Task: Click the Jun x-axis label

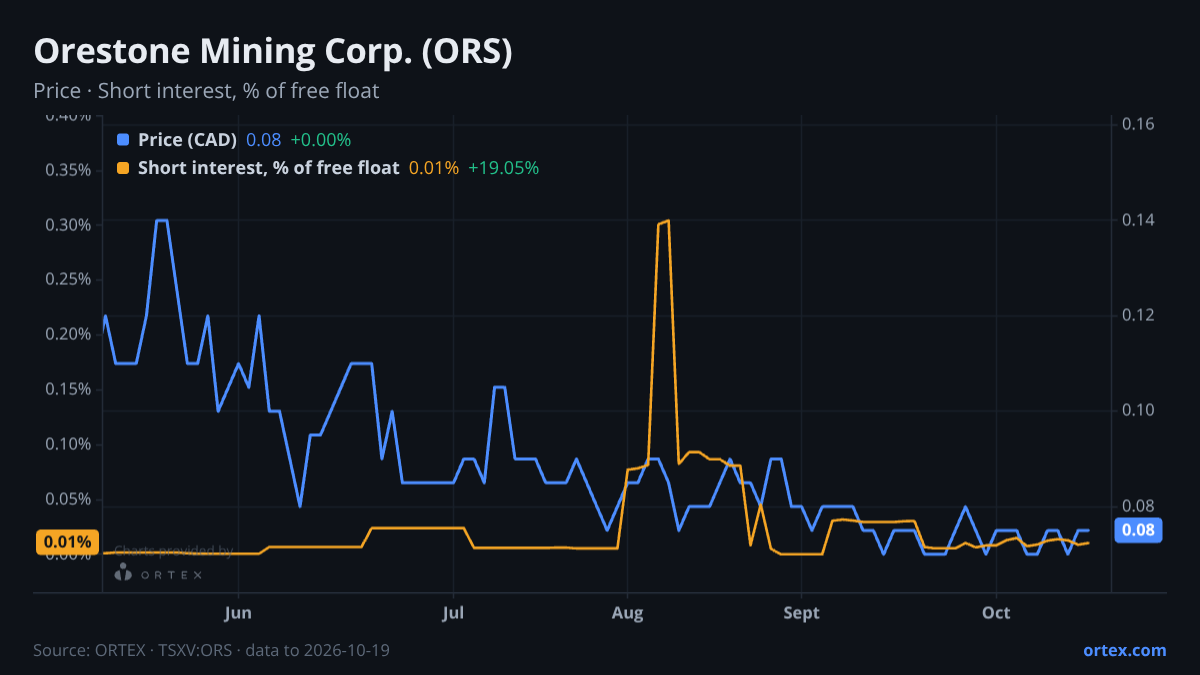Action: click(238, 613)
